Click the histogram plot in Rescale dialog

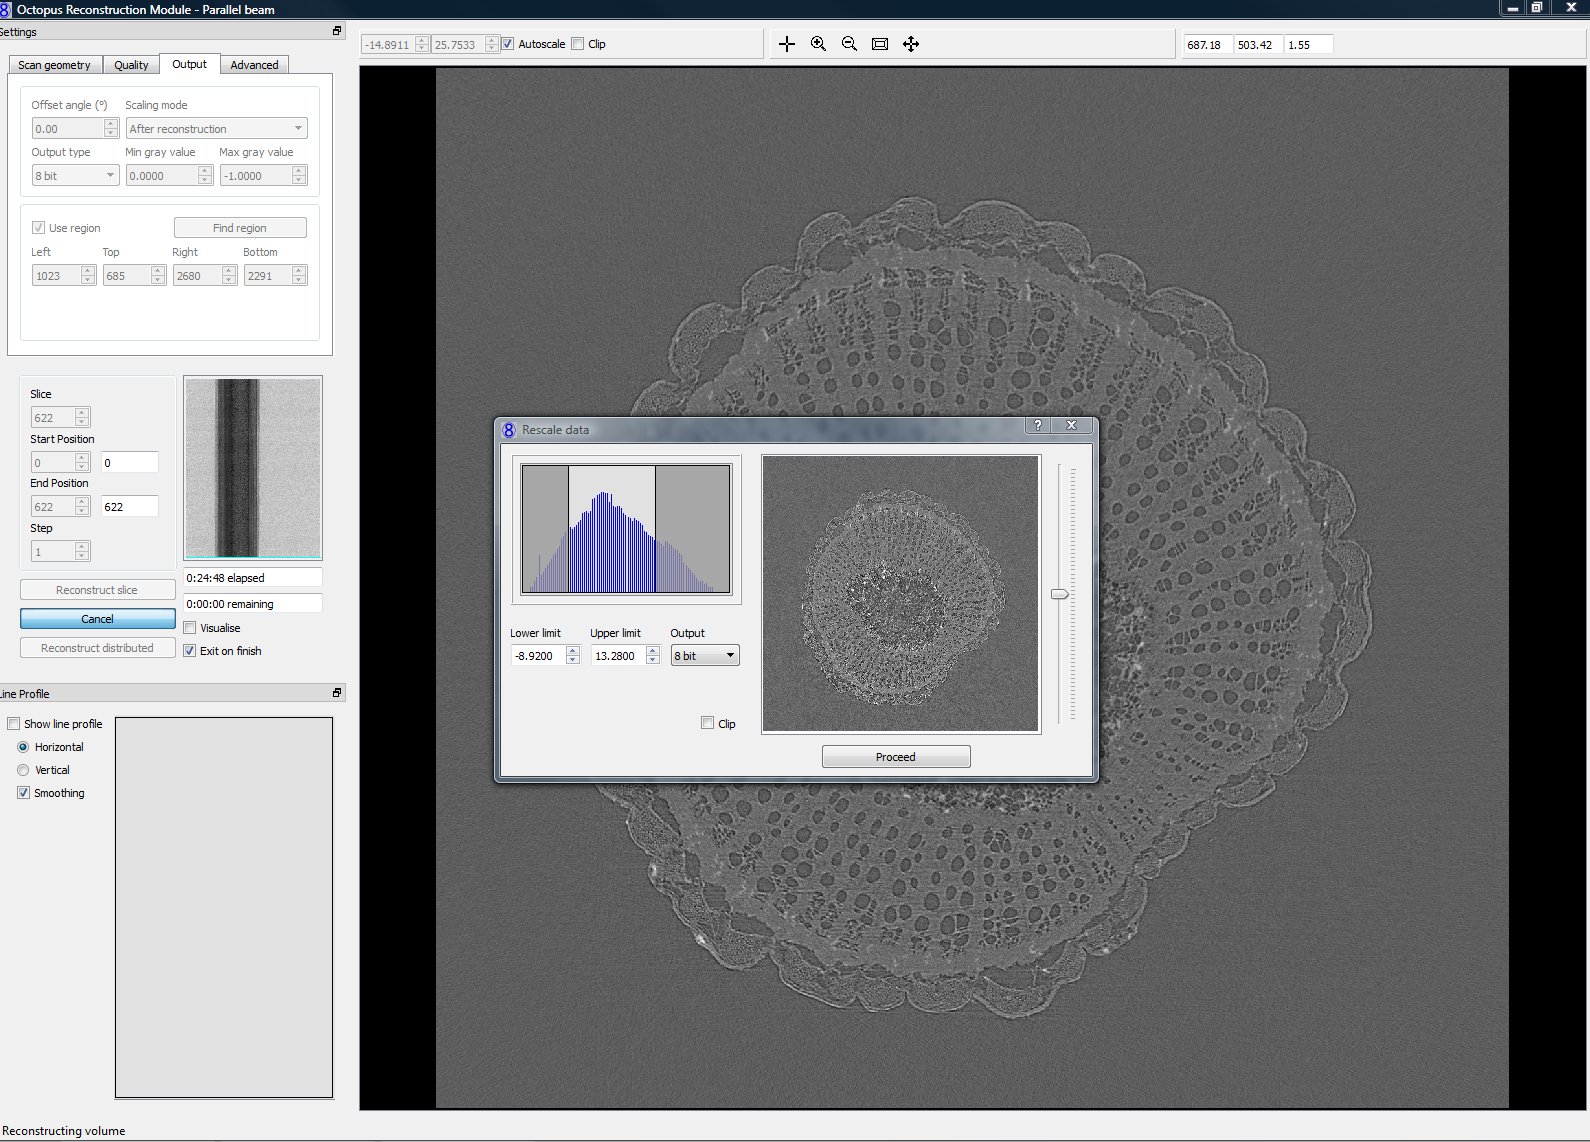click(x=626, y=529)
